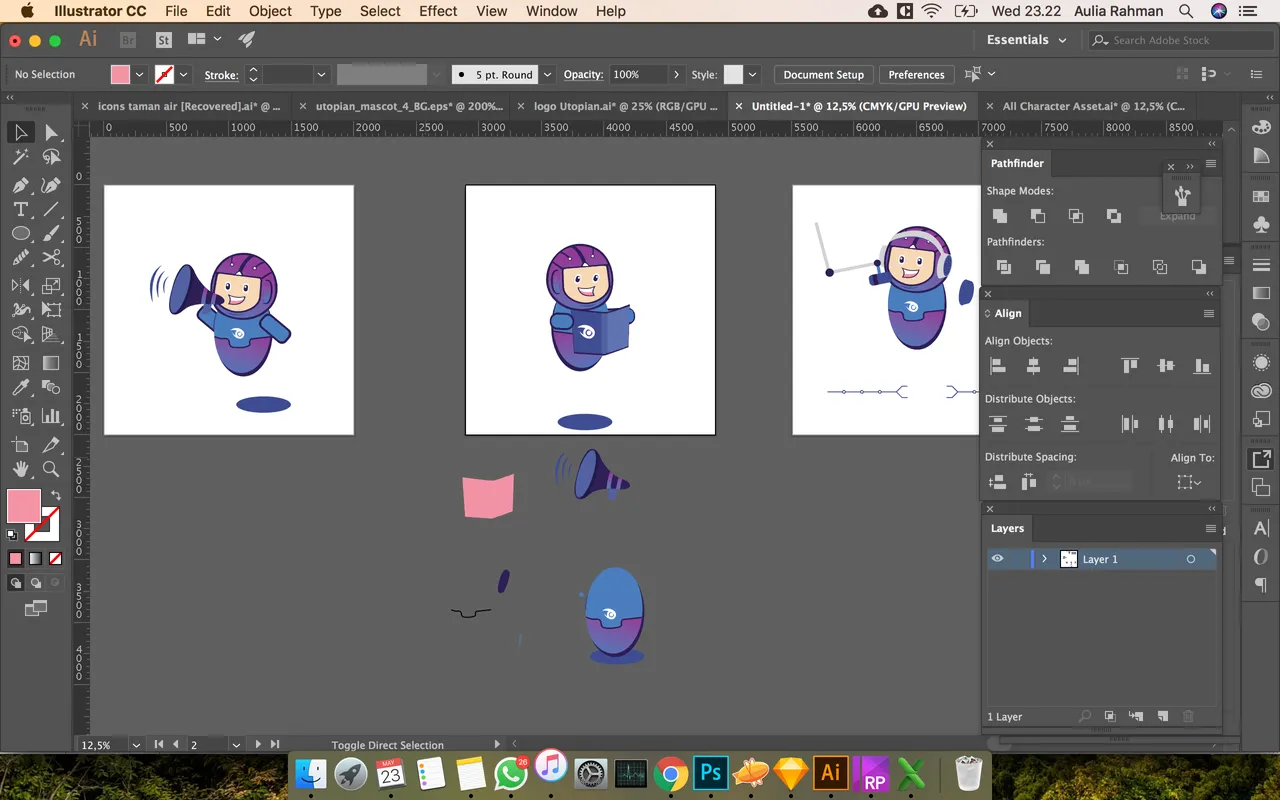Open the Select menu
Image resolution: width=1280 pixels, height=800 pixels.
[380, 11]
